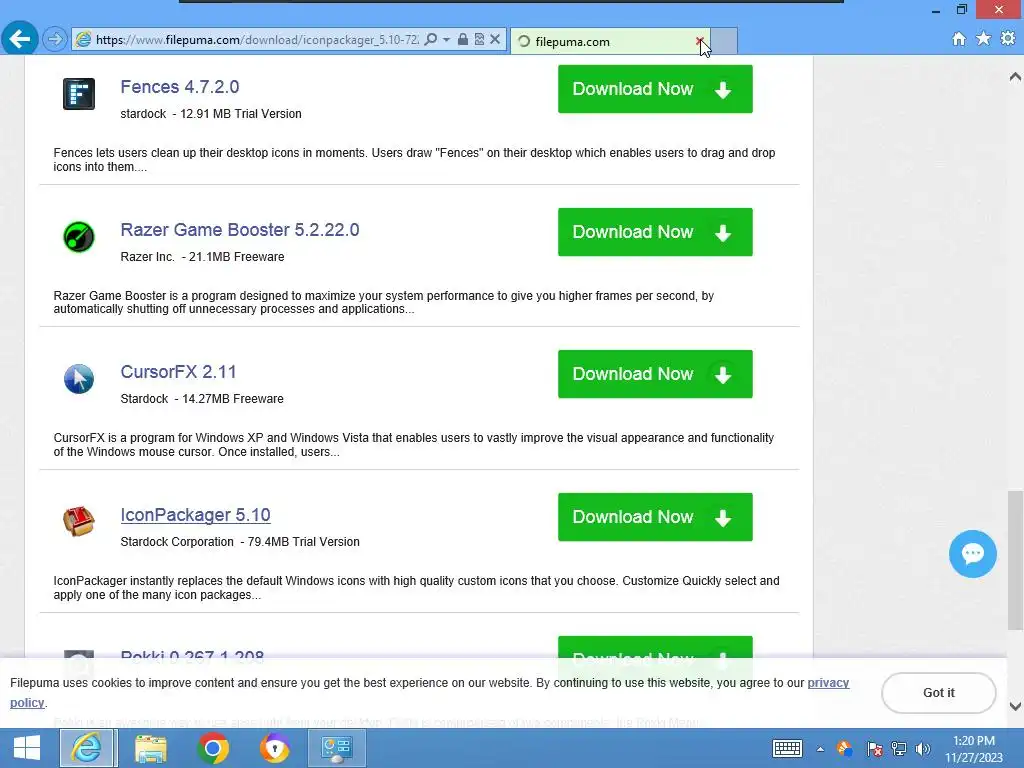Open a new blank tab
Image resolution: width=1024 pixels, height=768 pixels.
coord(724,41)
